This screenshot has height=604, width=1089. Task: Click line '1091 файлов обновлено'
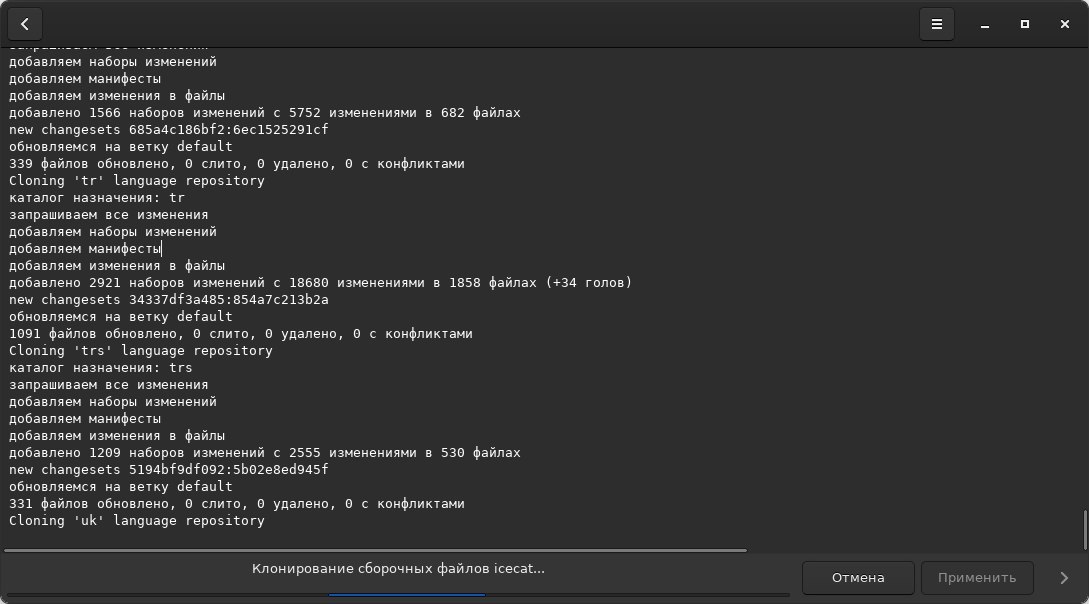pos(241,334)
